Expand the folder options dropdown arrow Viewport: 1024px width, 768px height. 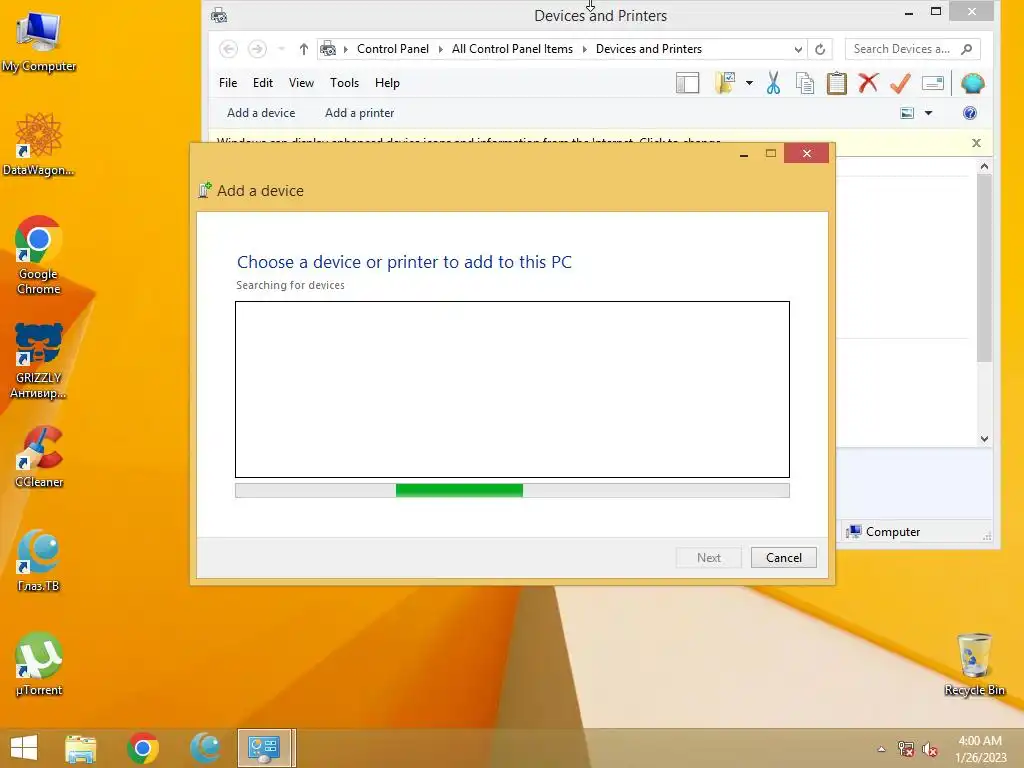pos(749,83)
